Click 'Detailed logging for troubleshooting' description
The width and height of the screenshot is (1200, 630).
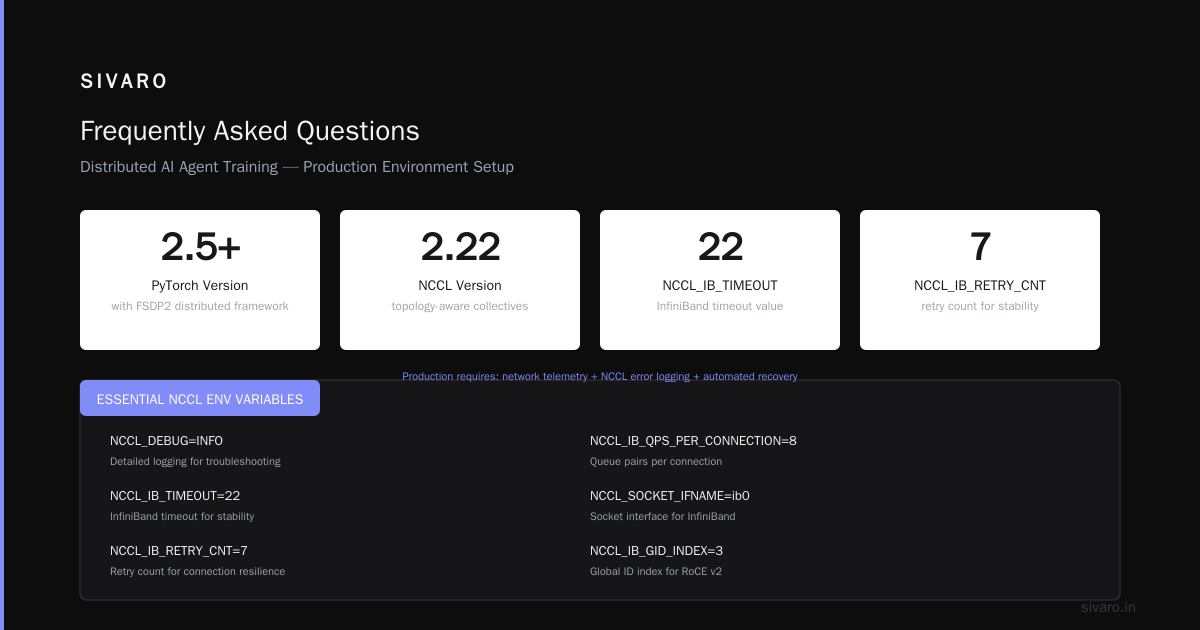coord(195,462)
